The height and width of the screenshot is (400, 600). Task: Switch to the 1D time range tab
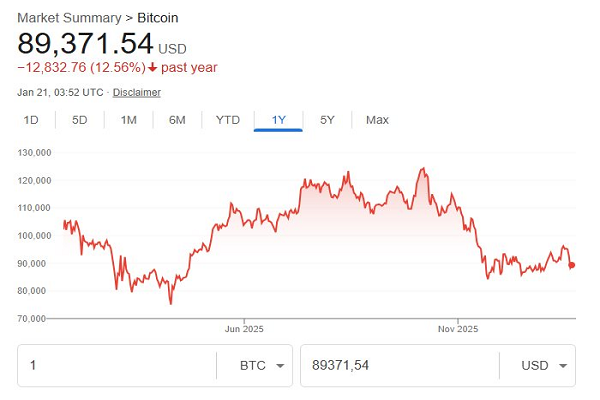tap(31, 120)
